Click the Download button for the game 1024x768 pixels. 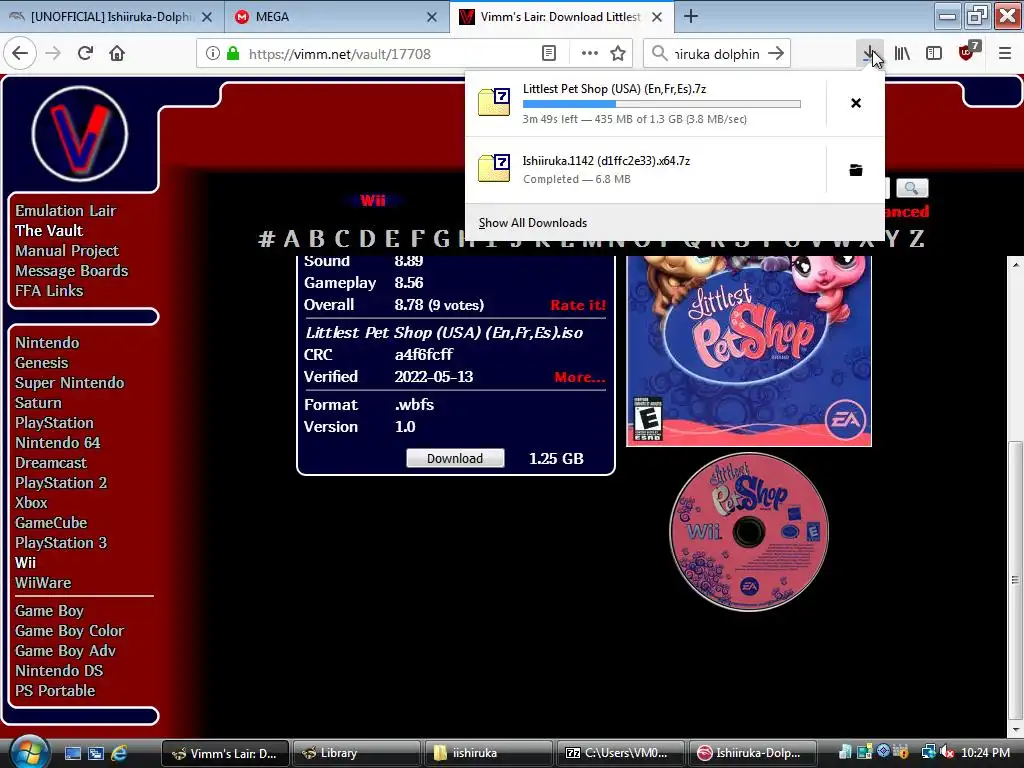click(x=455, y=458)
